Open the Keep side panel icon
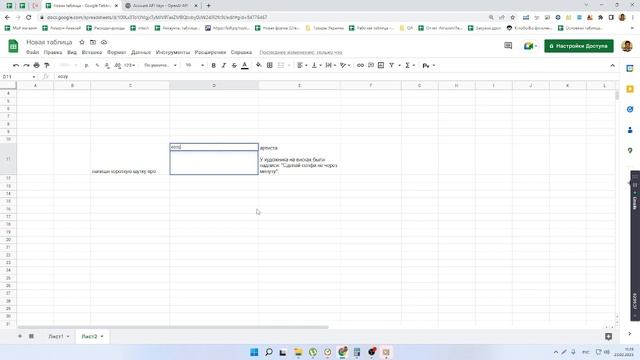Image resolution: width=640 pixels, height=360 pixels. (630, 89)
